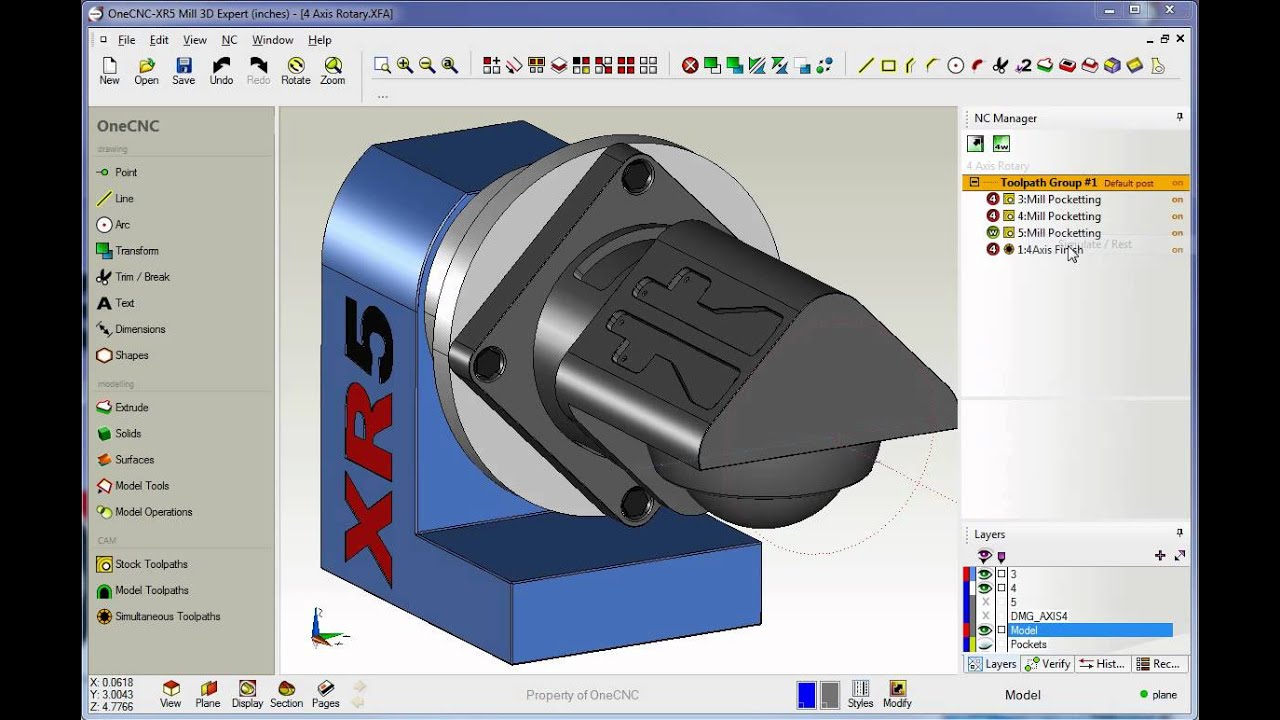The height and width of the screenshot is (720, 1280).
Task: Open the Transform tools
Action: coord(127,251)
